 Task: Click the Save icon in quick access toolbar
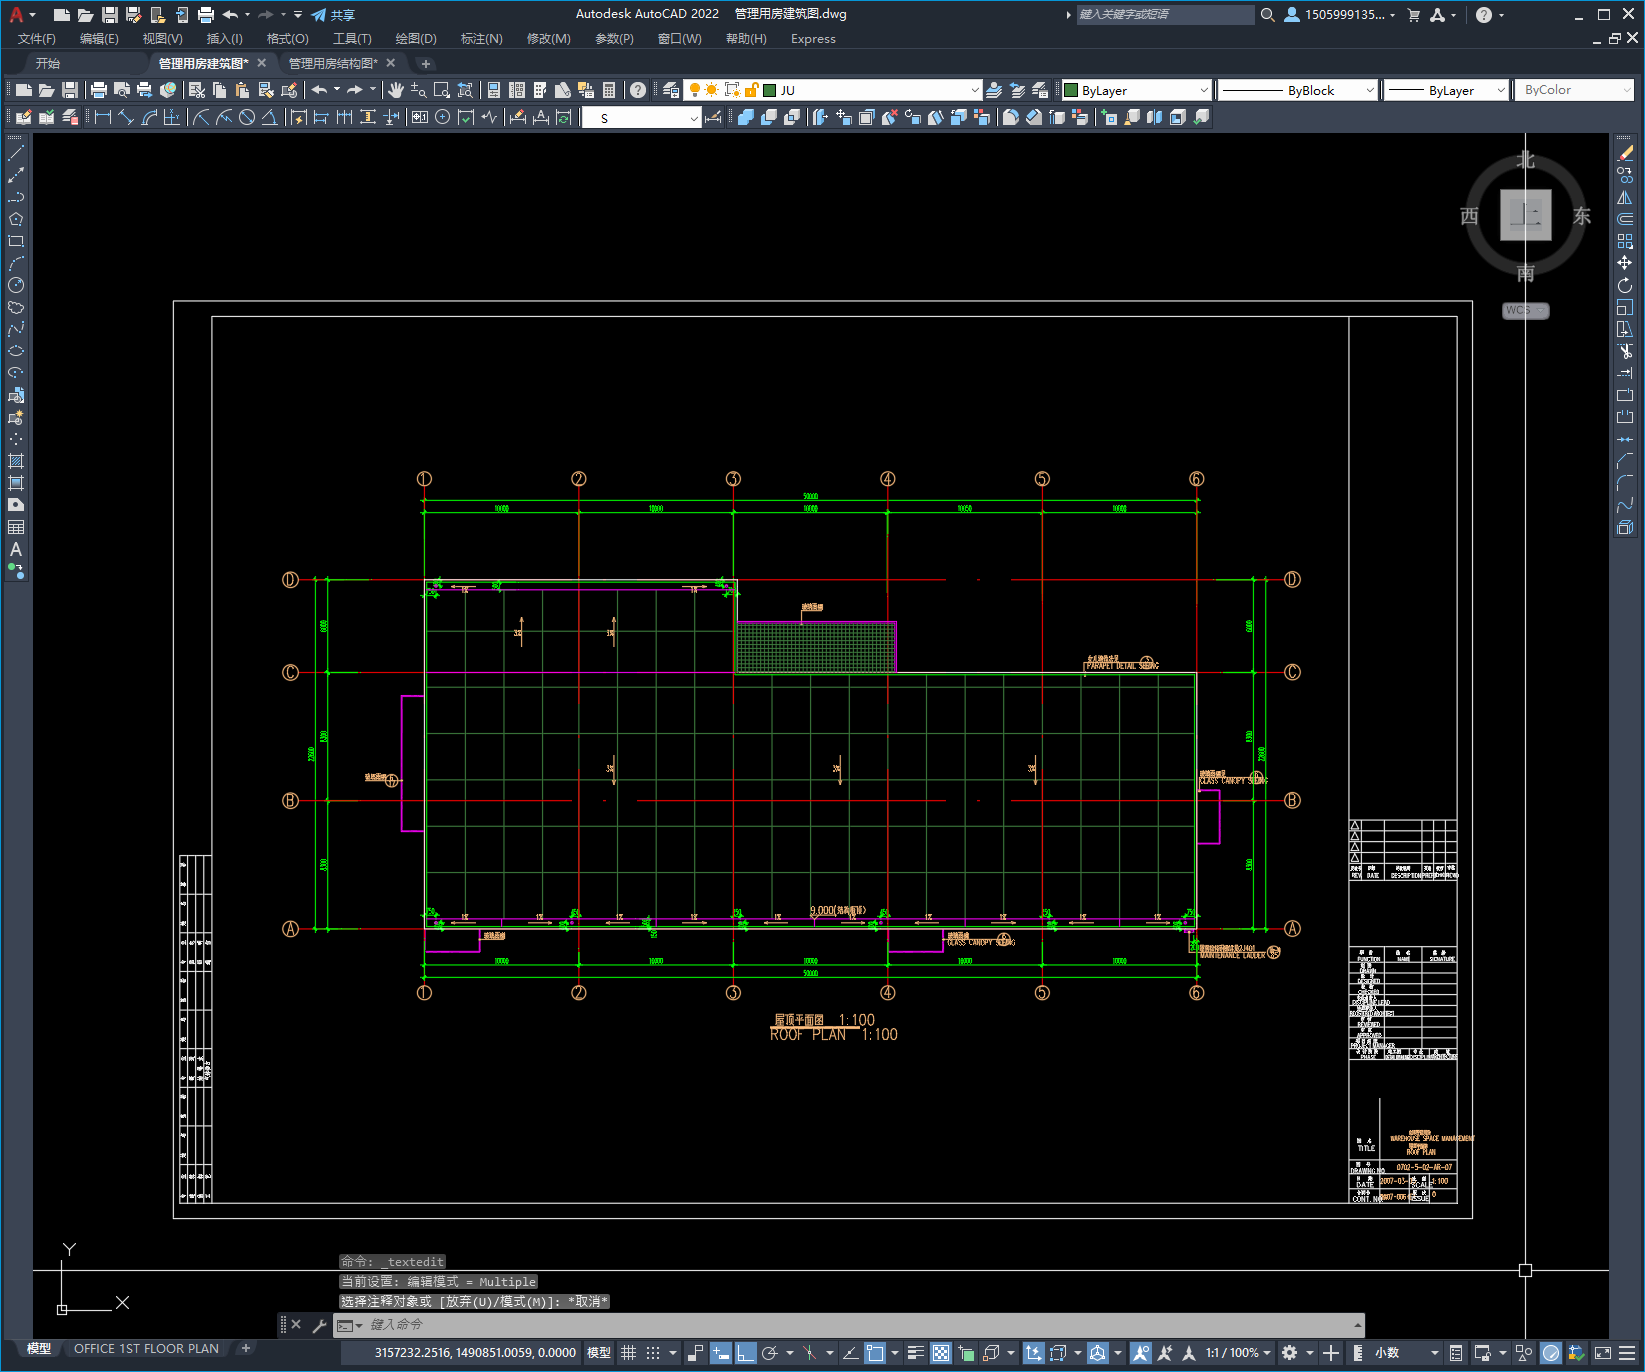110,15
